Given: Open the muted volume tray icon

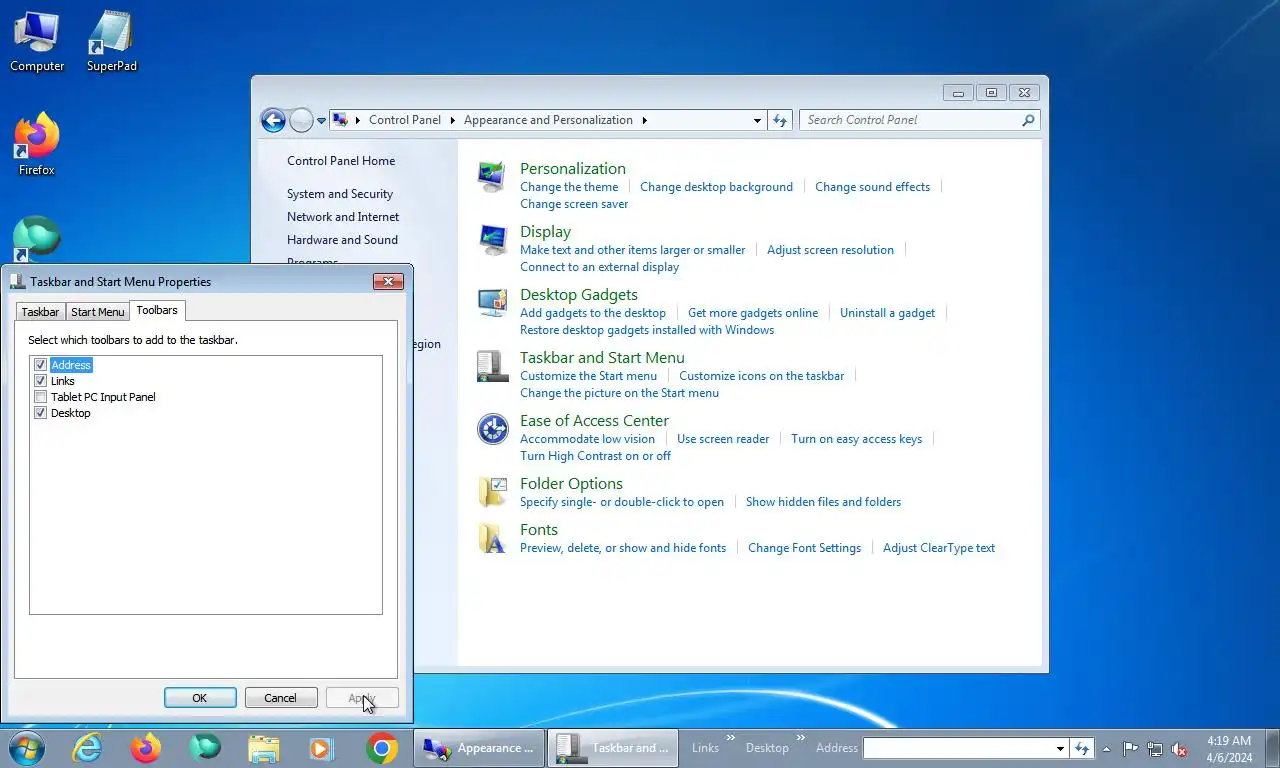Looking at the screenshot, I should point(1180,748).
